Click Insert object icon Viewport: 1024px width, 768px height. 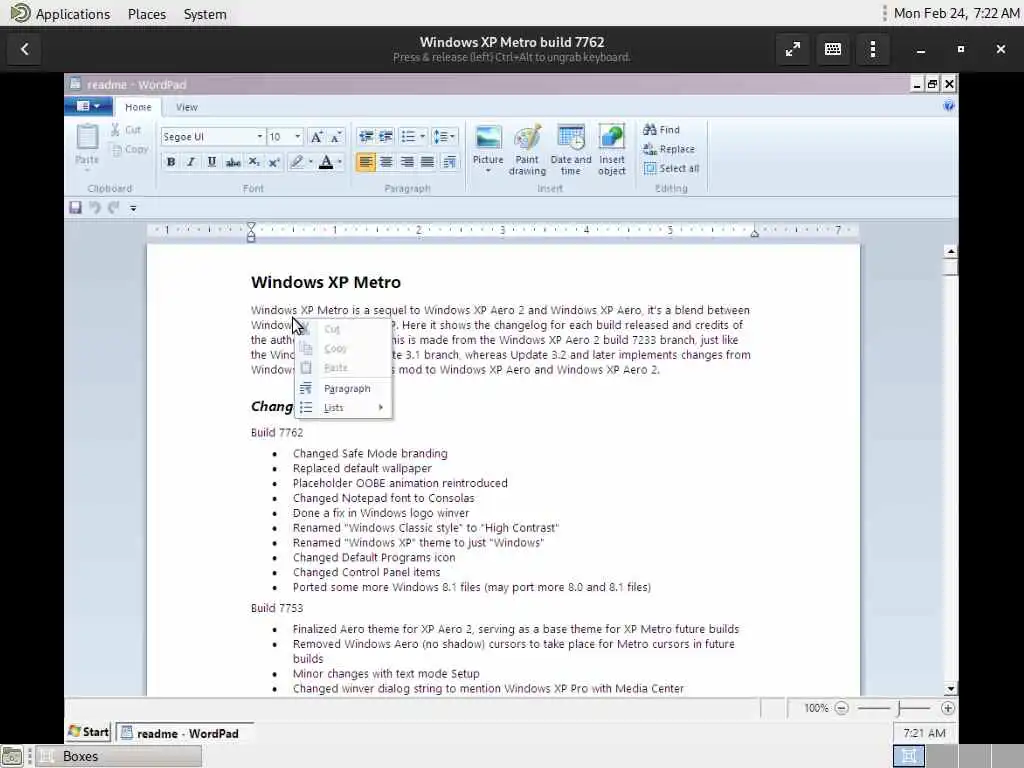612,150
